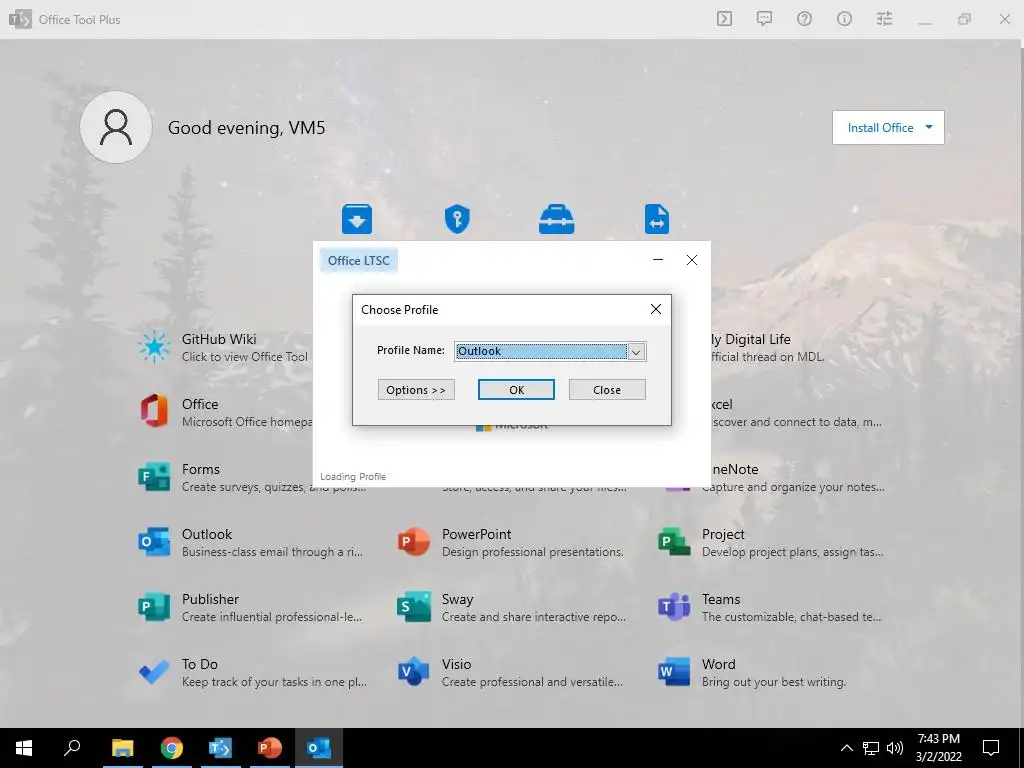1024x768 pixels.
Task: Click the Sway icon
Action: (414, 607)
